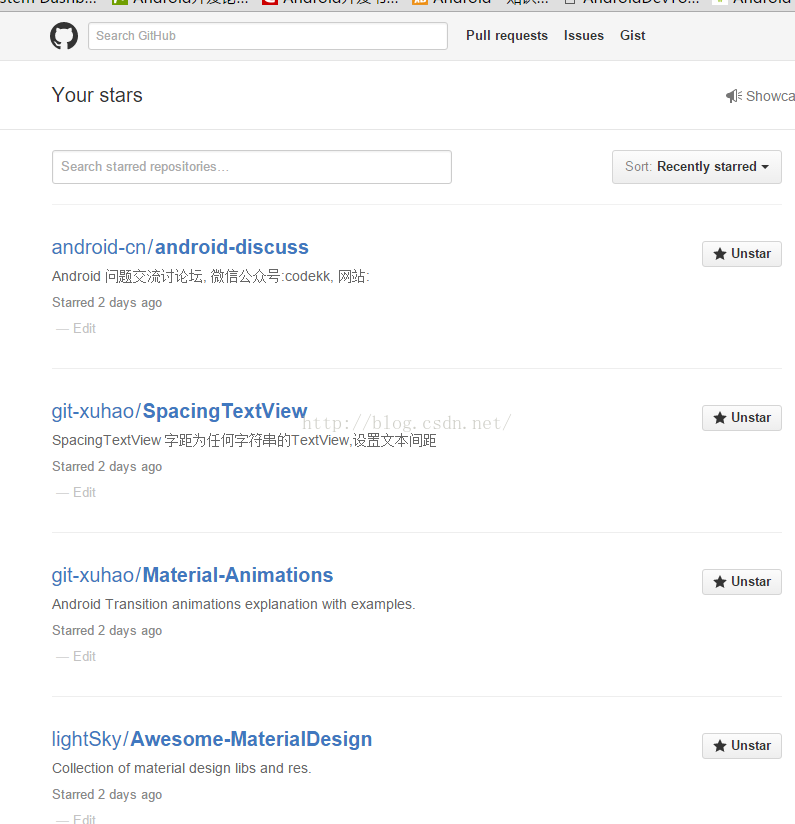Edit the android-discuss star entry
Image resolution: width=795 pixels, height=824 pixels.
84,328
